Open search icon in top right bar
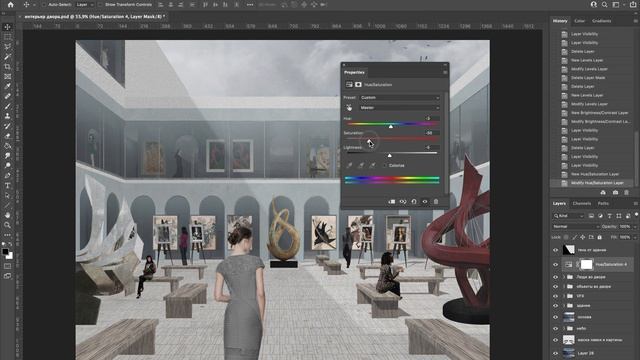The width and height of the screenshot is (640, 360). click(604, 4)
